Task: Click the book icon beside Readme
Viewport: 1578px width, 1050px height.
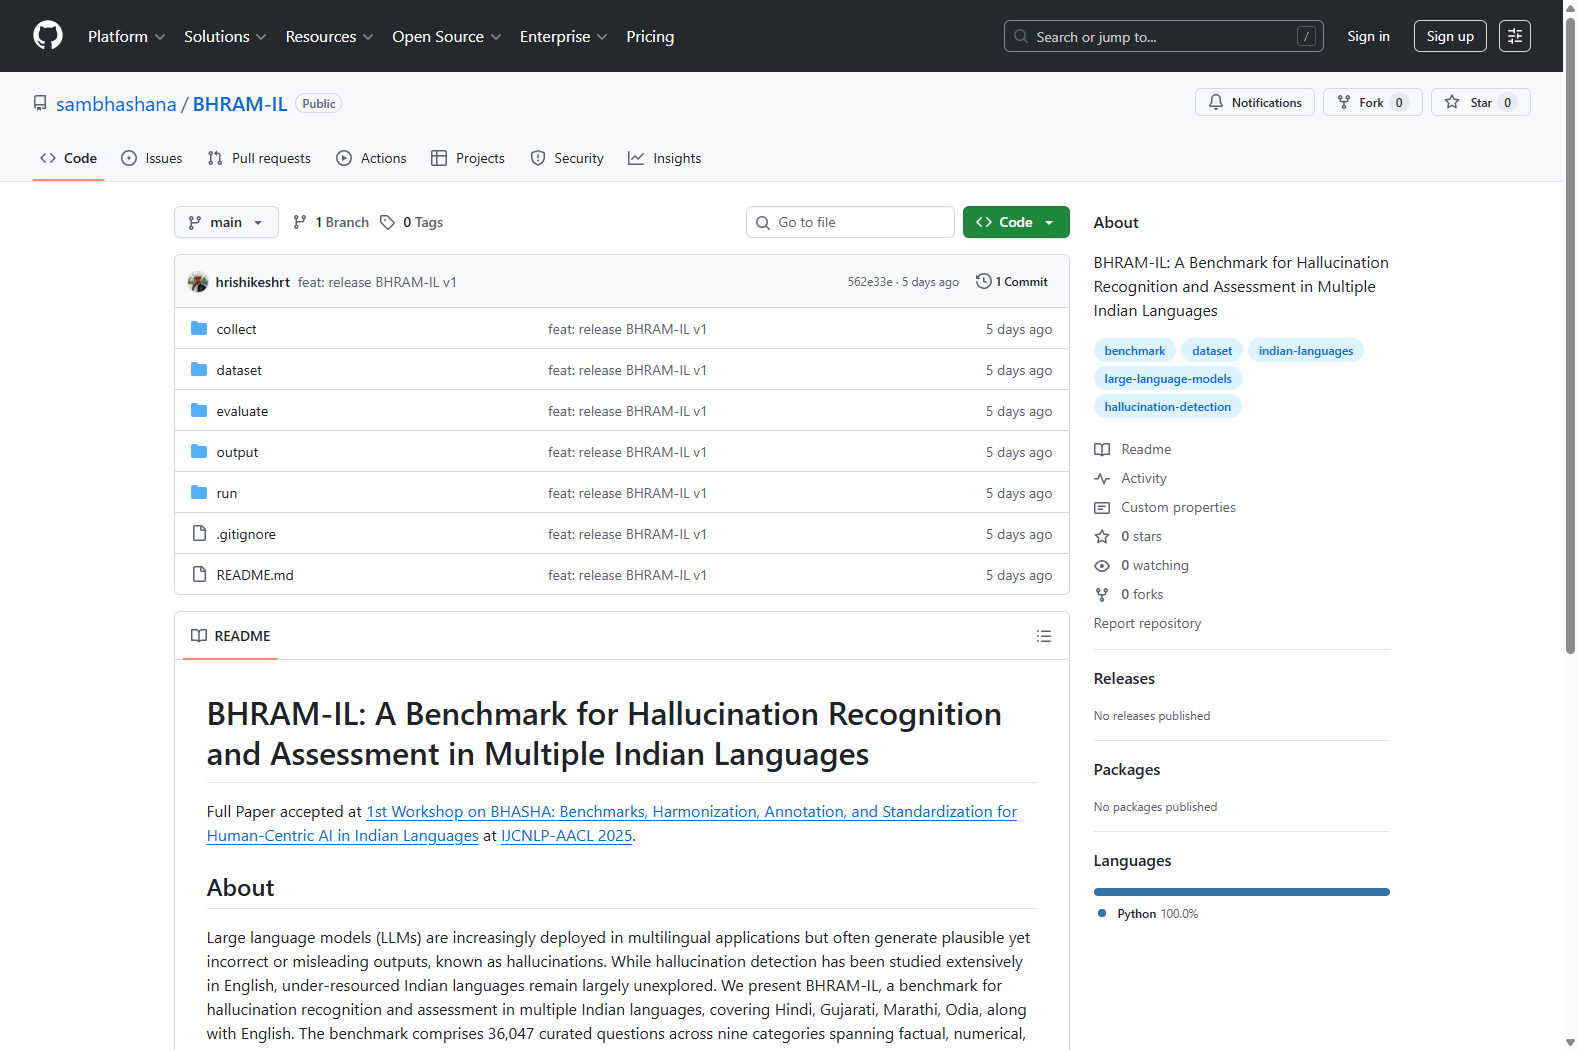Action: (x=1102, y=450)
